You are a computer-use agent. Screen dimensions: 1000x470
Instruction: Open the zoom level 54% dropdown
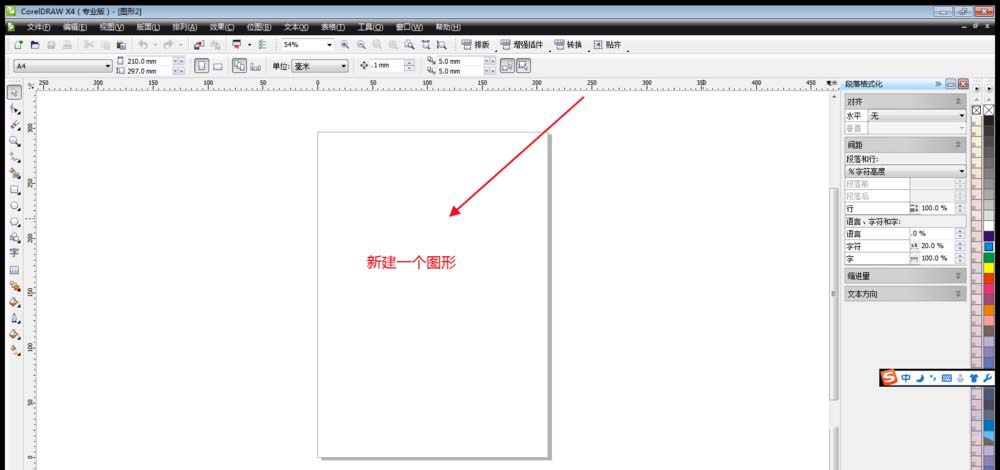(329, 45)
